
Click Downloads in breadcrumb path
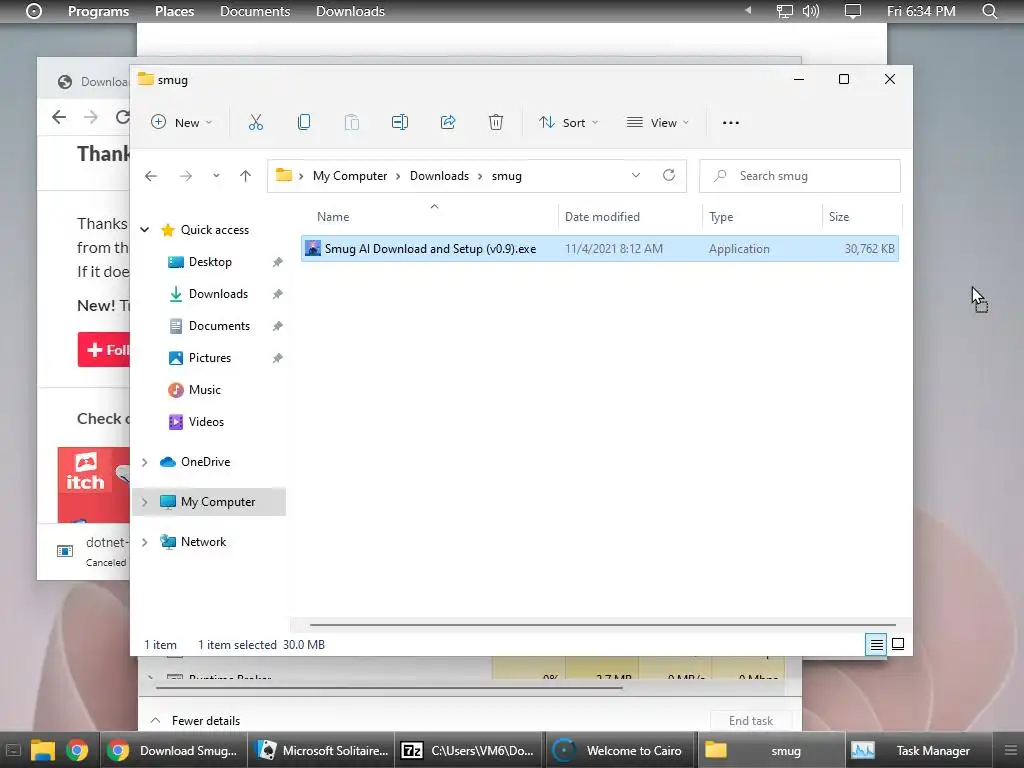pos(440,176)
